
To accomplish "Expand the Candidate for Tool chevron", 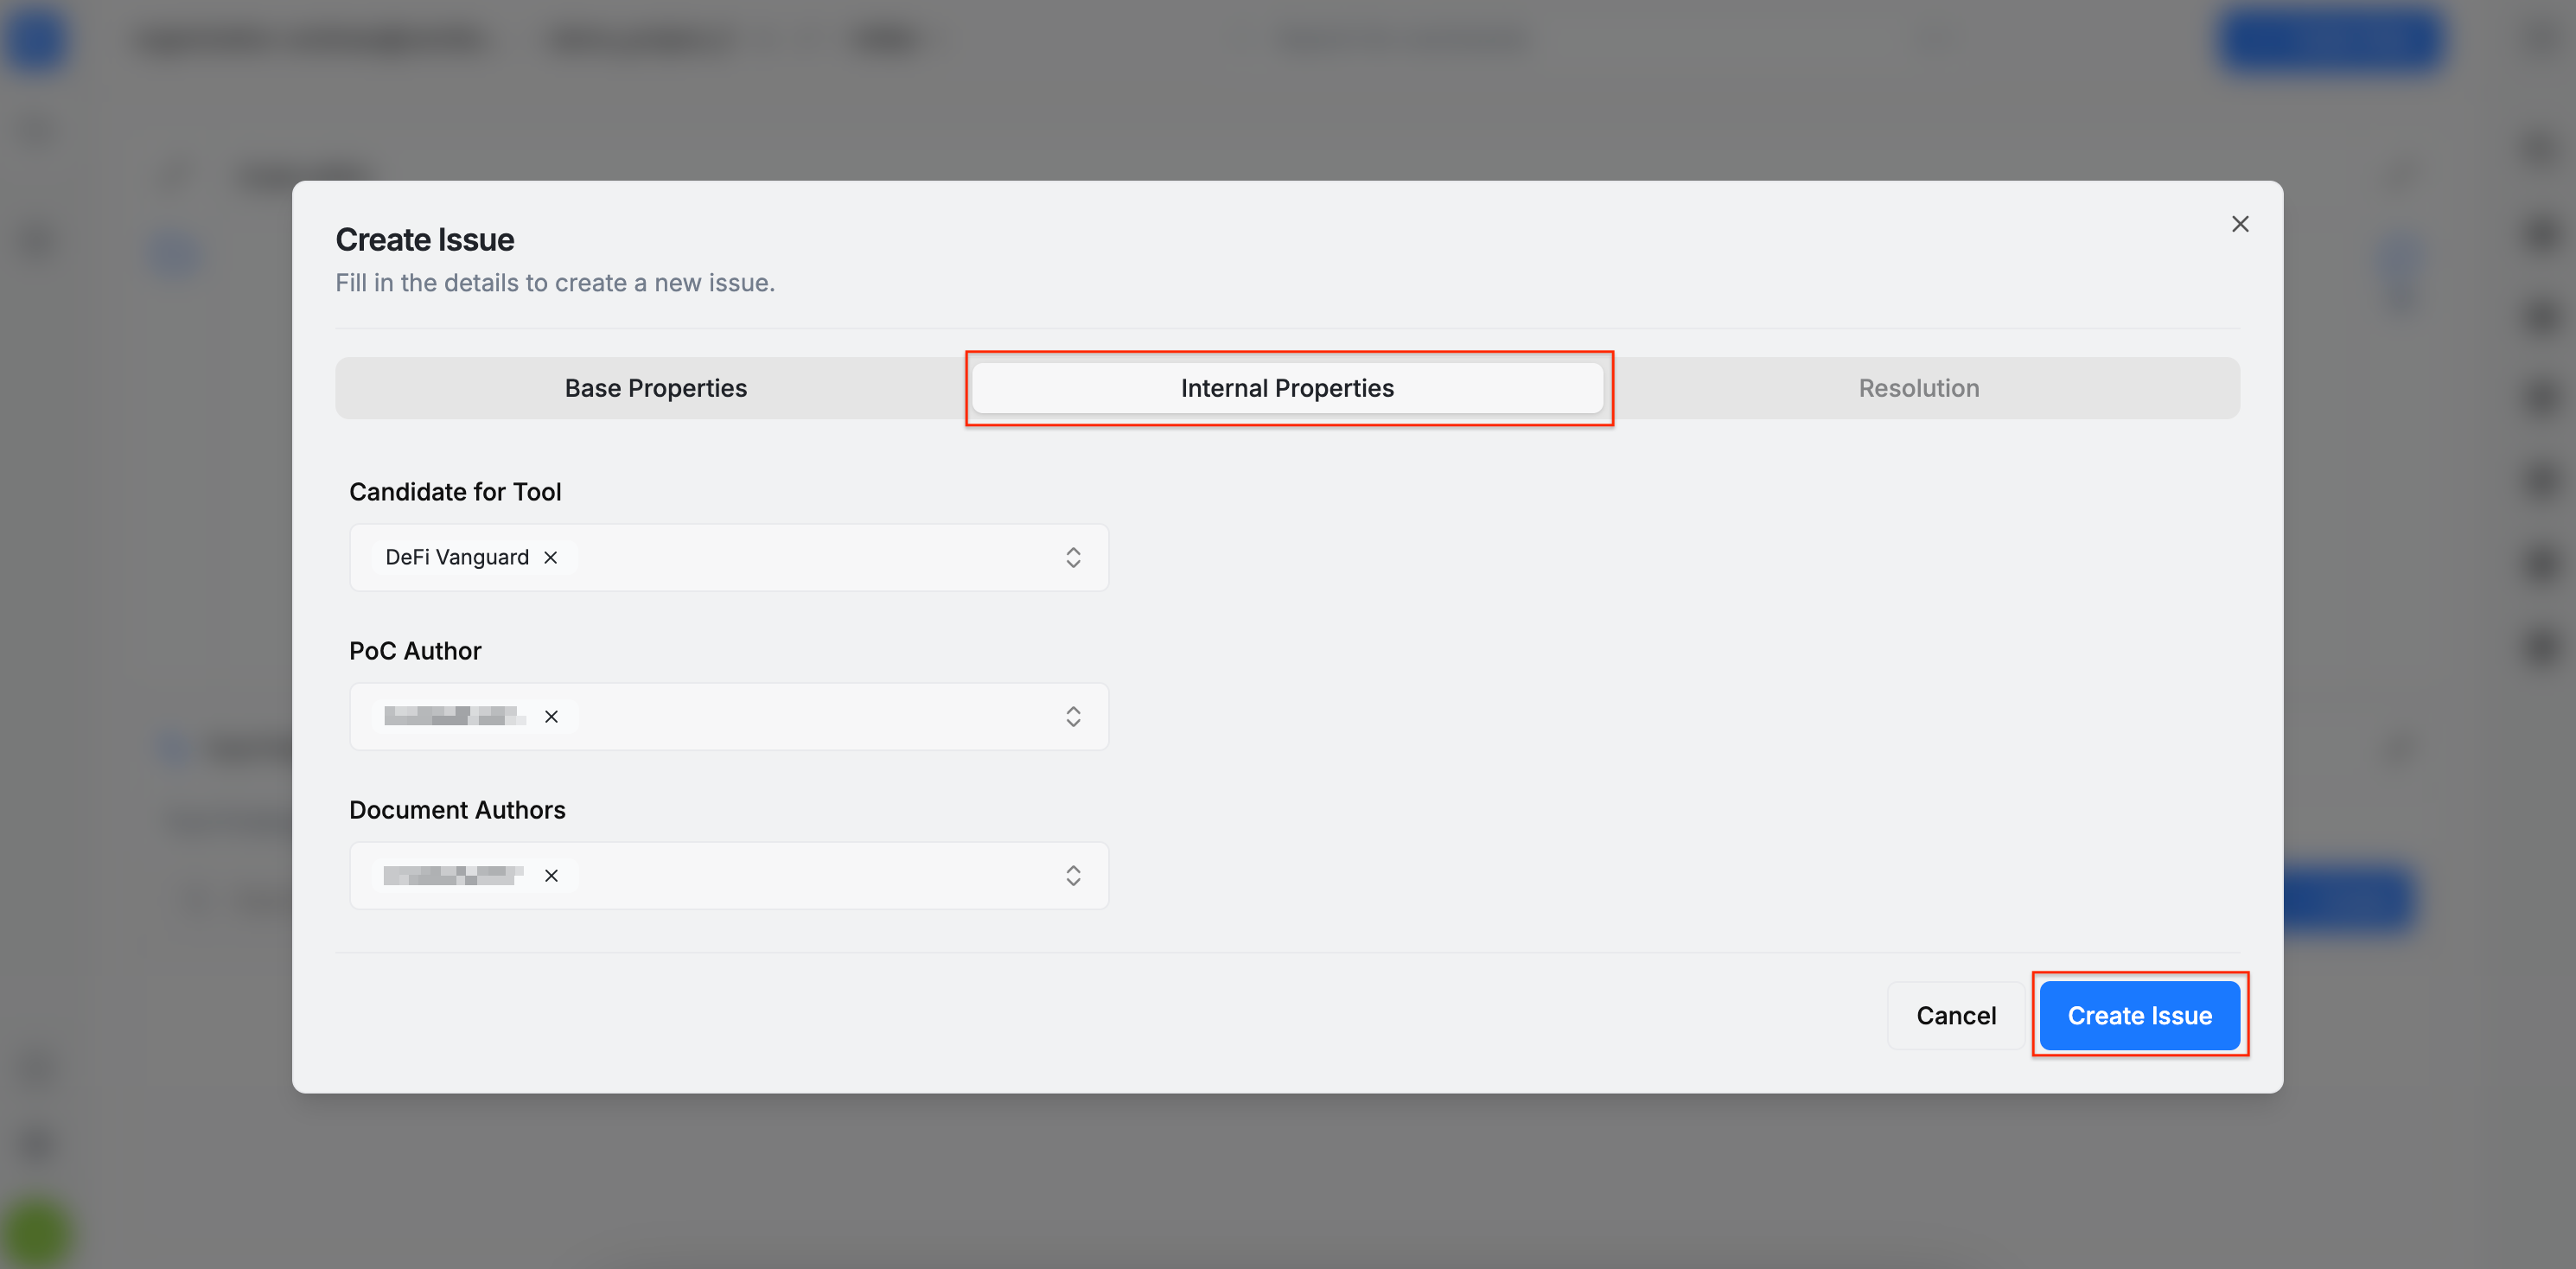I will point(1072,558).
